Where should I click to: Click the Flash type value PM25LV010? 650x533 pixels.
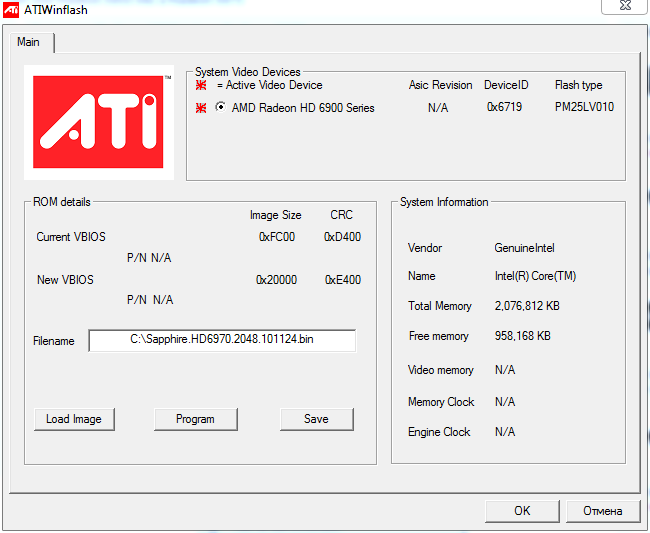point(584,107)
